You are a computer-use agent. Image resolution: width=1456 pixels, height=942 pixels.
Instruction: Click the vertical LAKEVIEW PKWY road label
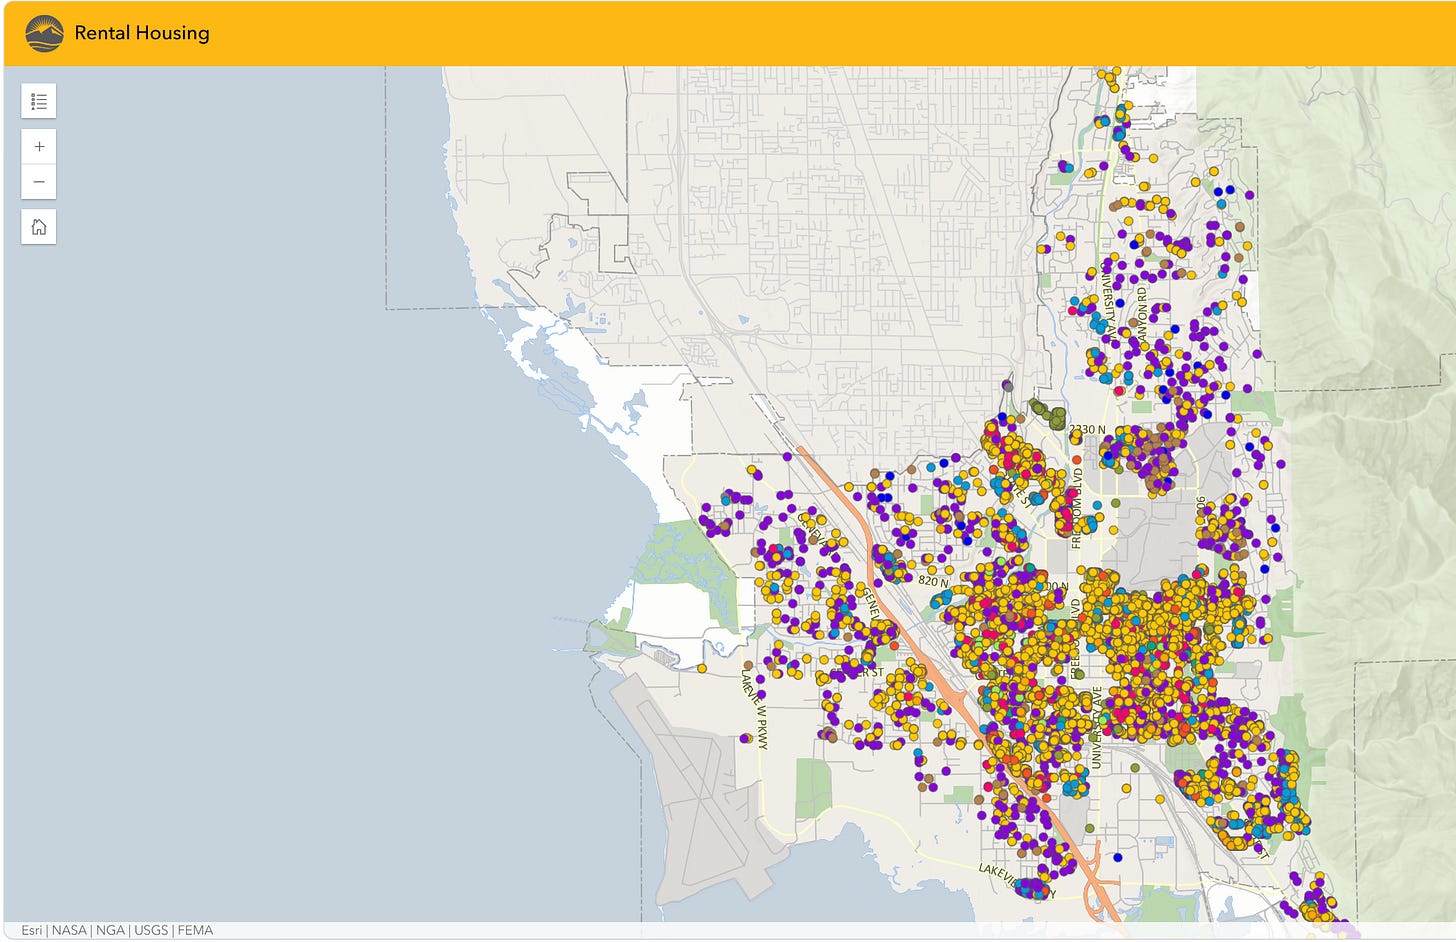pyautogui.click(x=754, y=709)
